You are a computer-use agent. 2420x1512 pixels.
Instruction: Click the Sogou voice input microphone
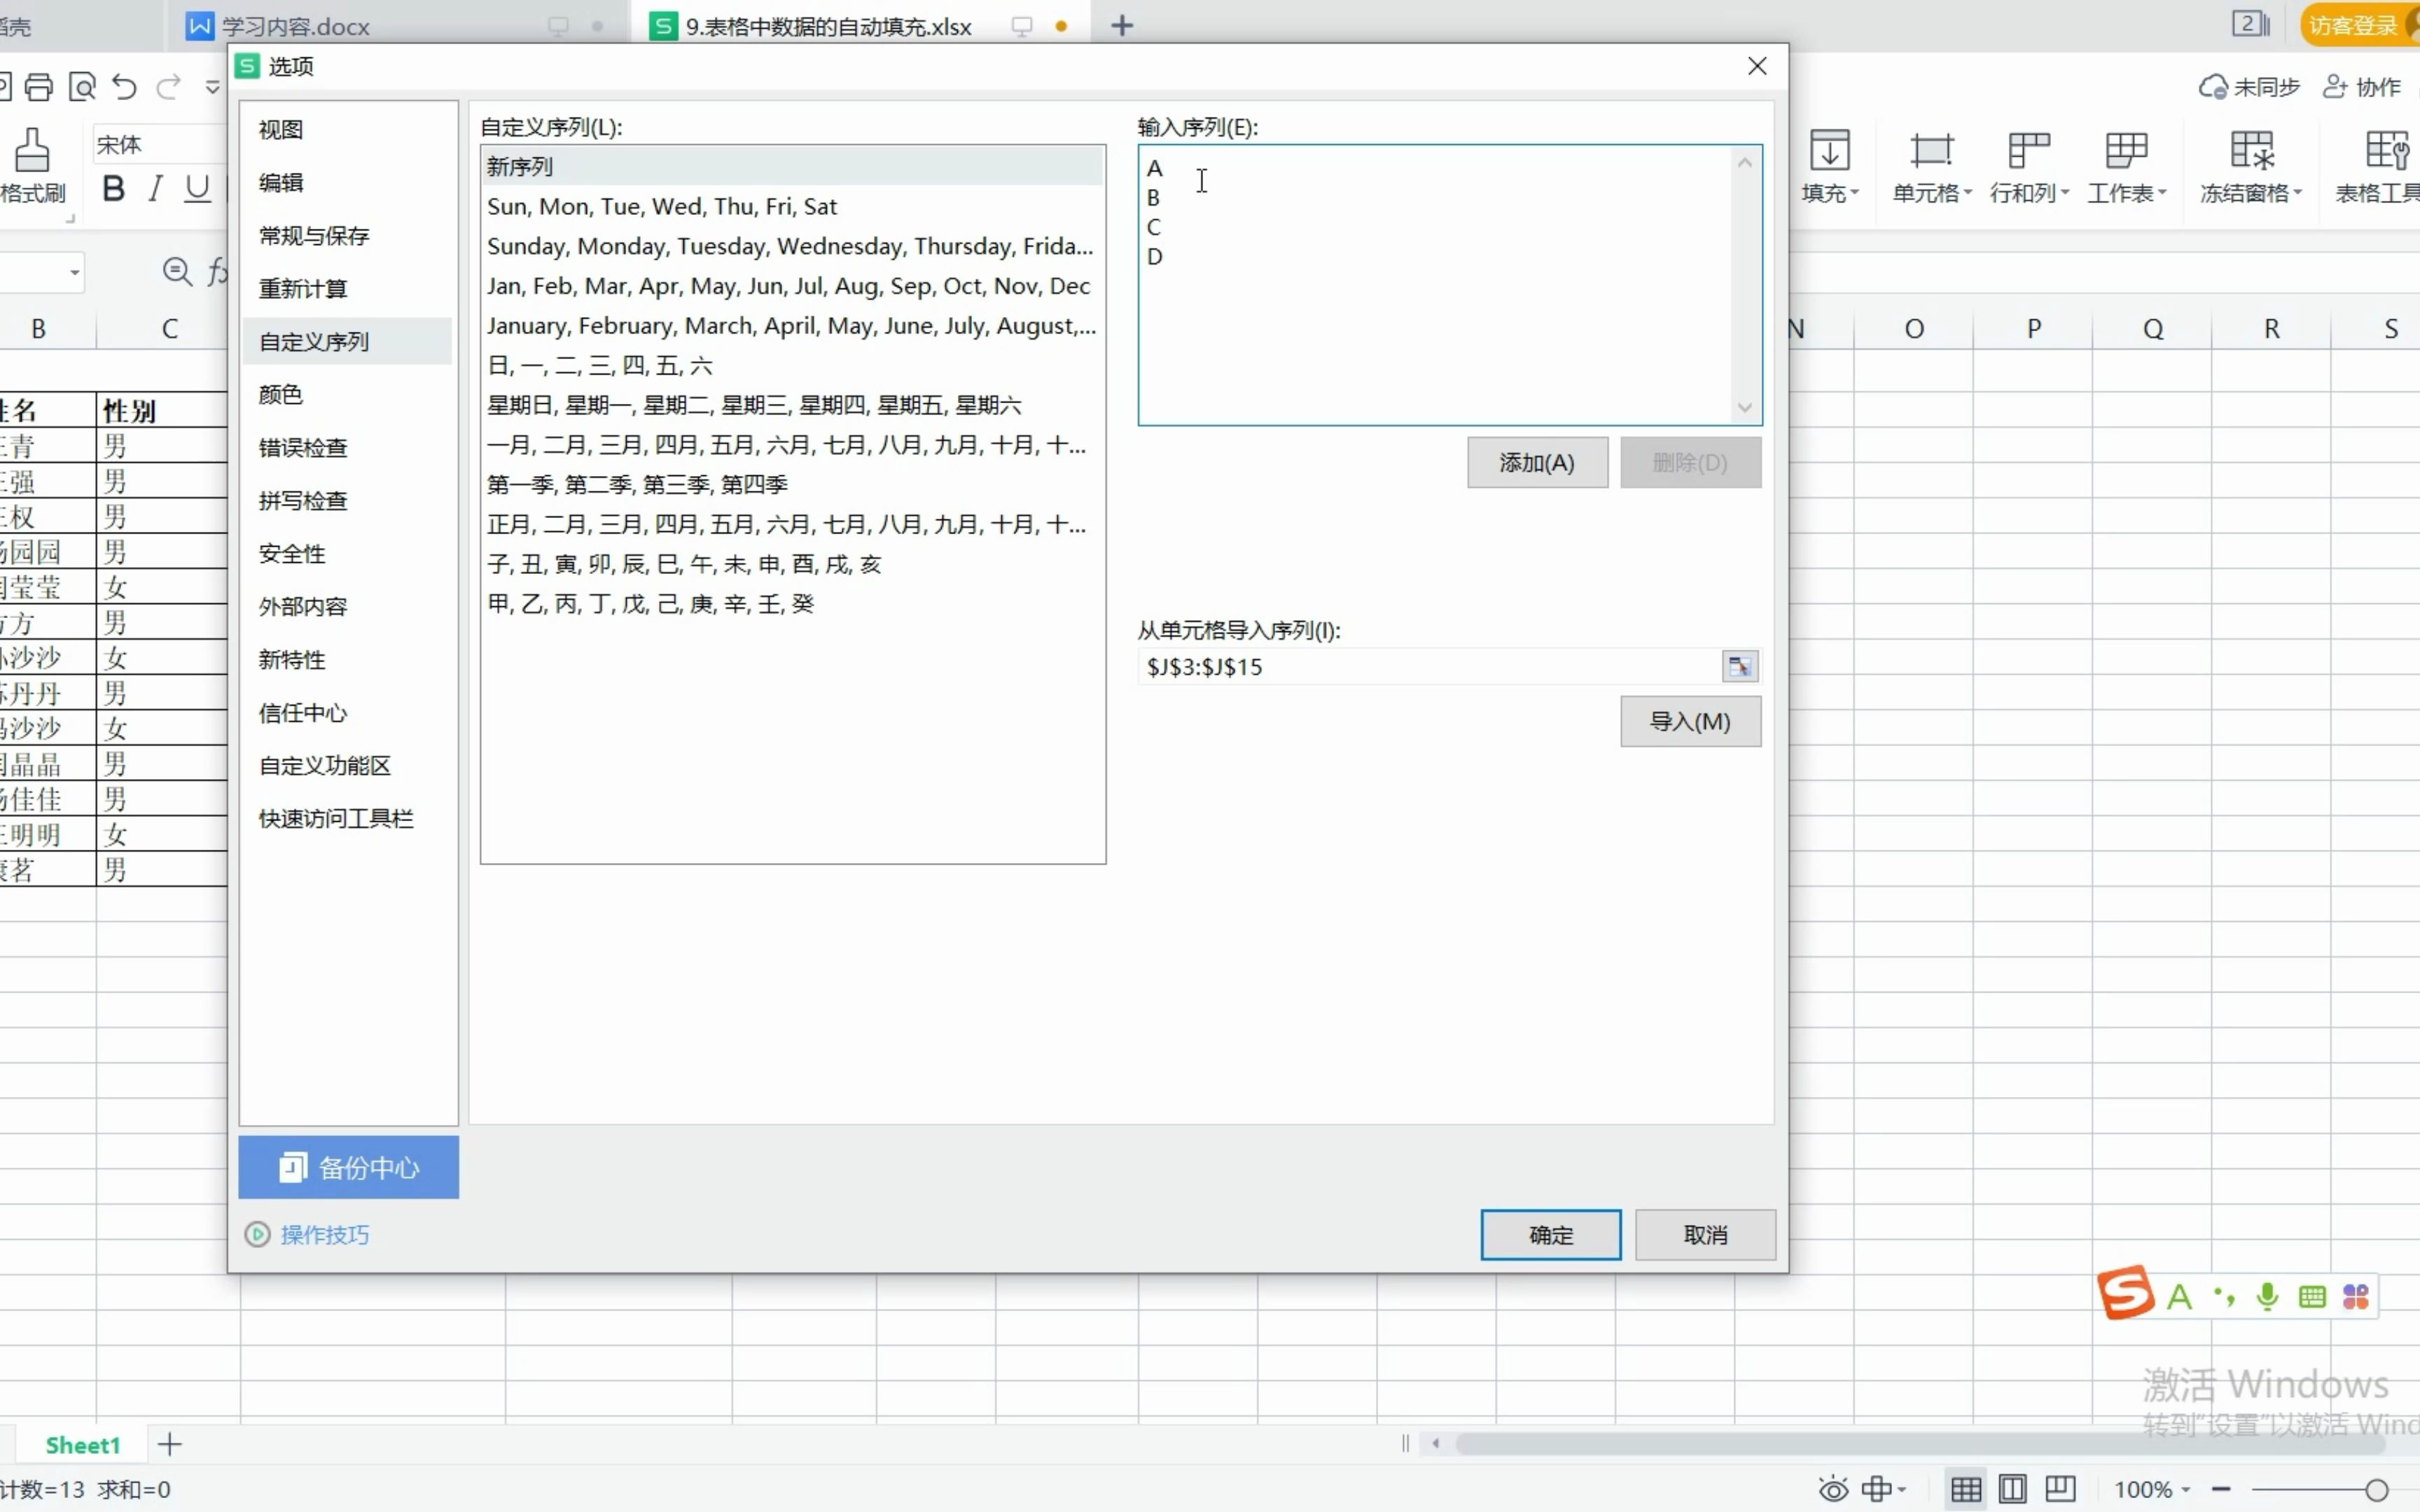point(2267,1297)
